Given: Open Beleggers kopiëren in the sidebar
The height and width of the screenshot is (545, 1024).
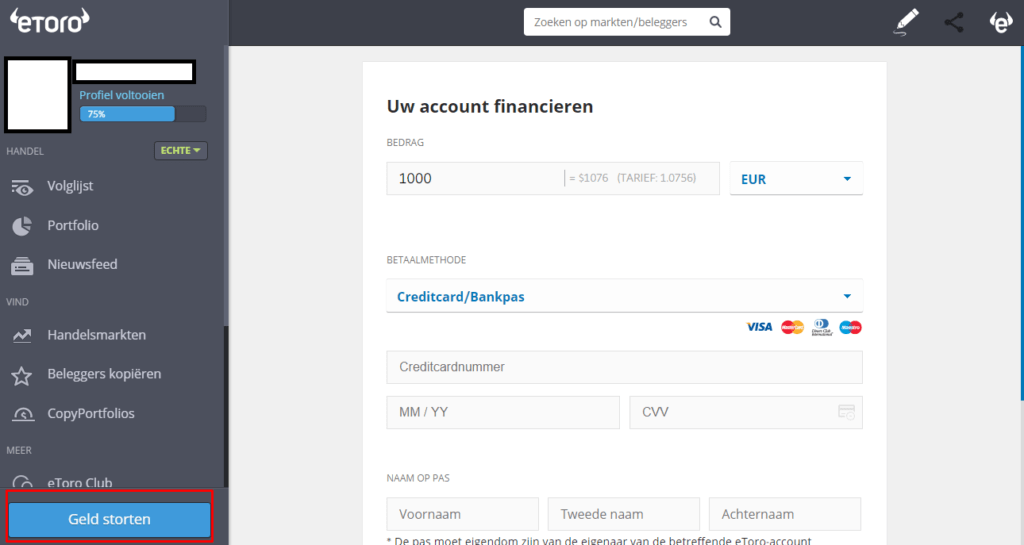Looking at the screenshot, I should pos(104,374).
